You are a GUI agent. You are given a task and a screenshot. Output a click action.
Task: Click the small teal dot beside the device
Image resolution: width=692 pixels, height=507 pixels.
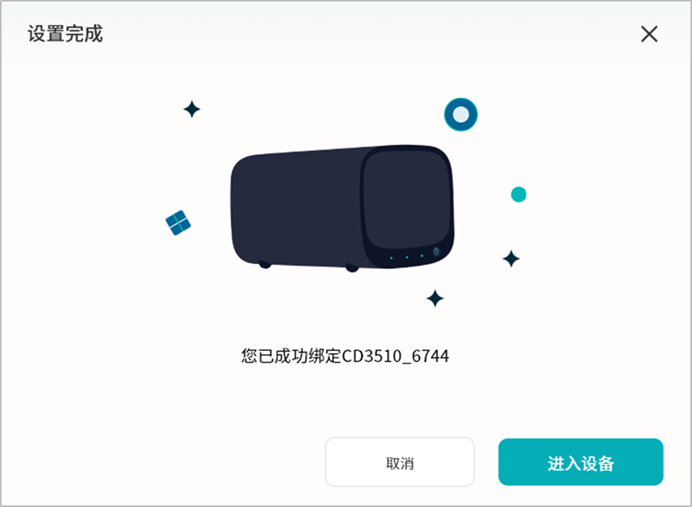pyautogui.click(x=519, y=194)
